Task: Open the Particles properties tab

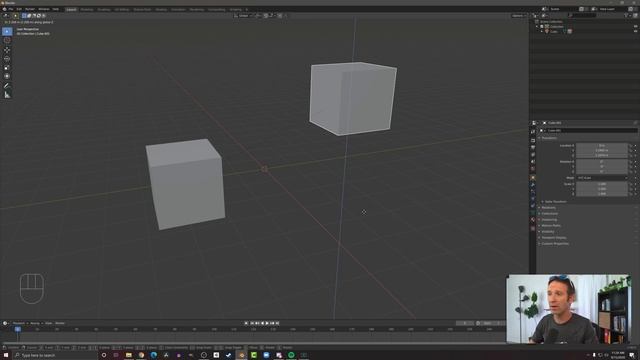Action: pos(533,192)
